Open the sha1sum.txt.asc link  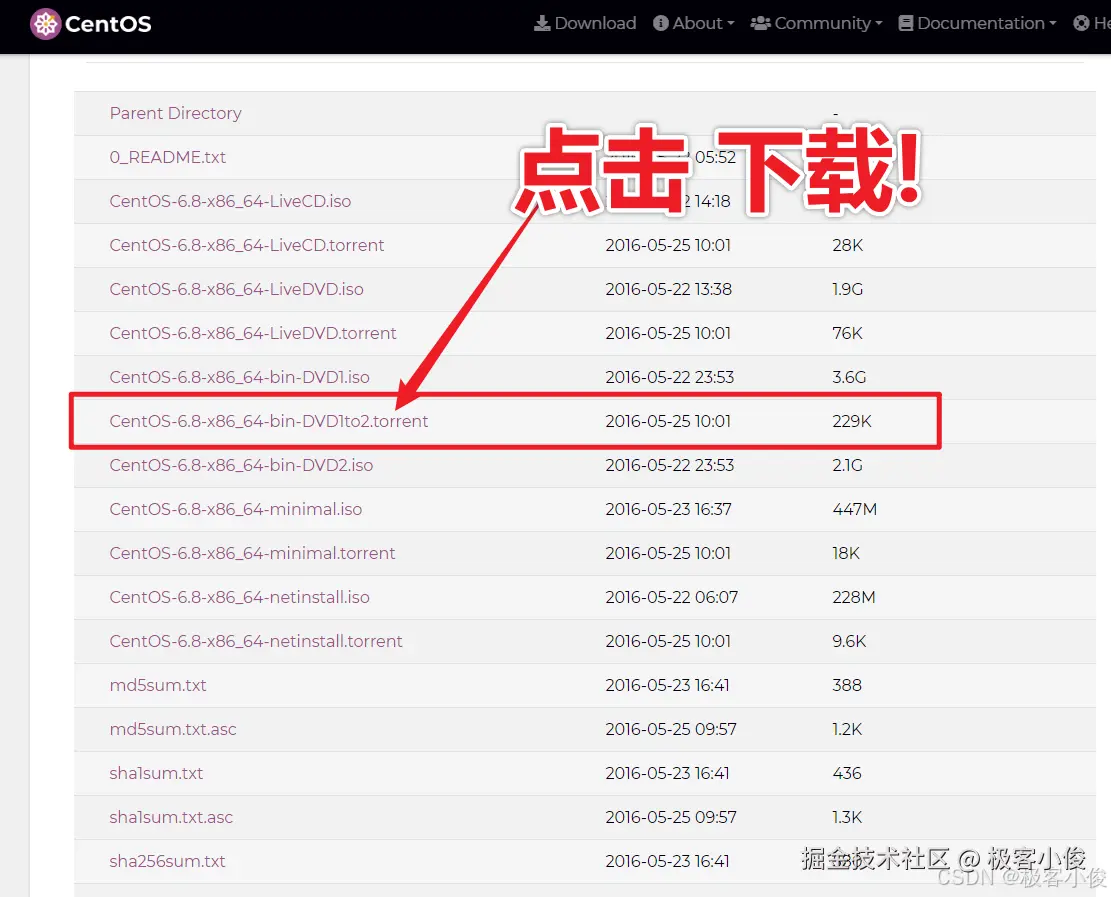tap(171, 817)
